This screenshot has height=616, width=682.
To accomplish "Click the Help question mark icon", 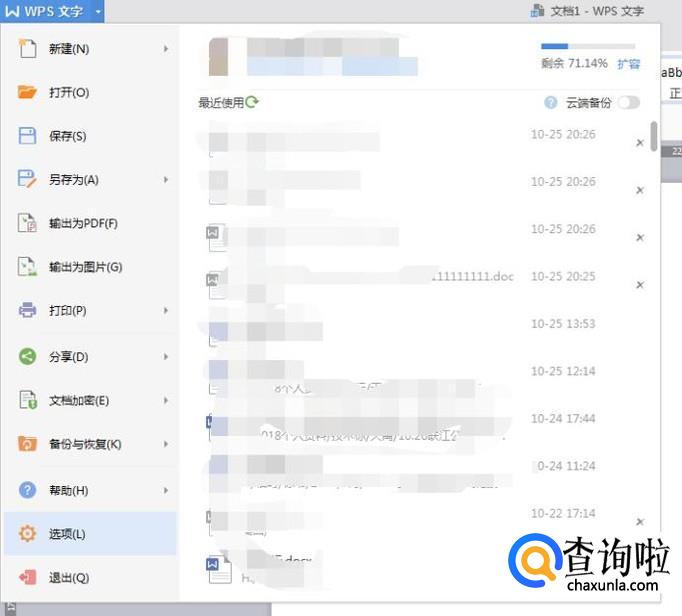I will tap(27, 490).
